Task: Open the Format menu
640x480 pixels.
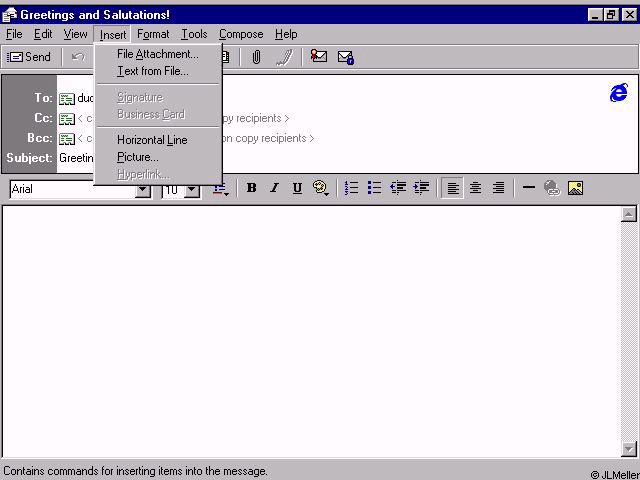Action: pyautogui.click(x=153, y=34)
